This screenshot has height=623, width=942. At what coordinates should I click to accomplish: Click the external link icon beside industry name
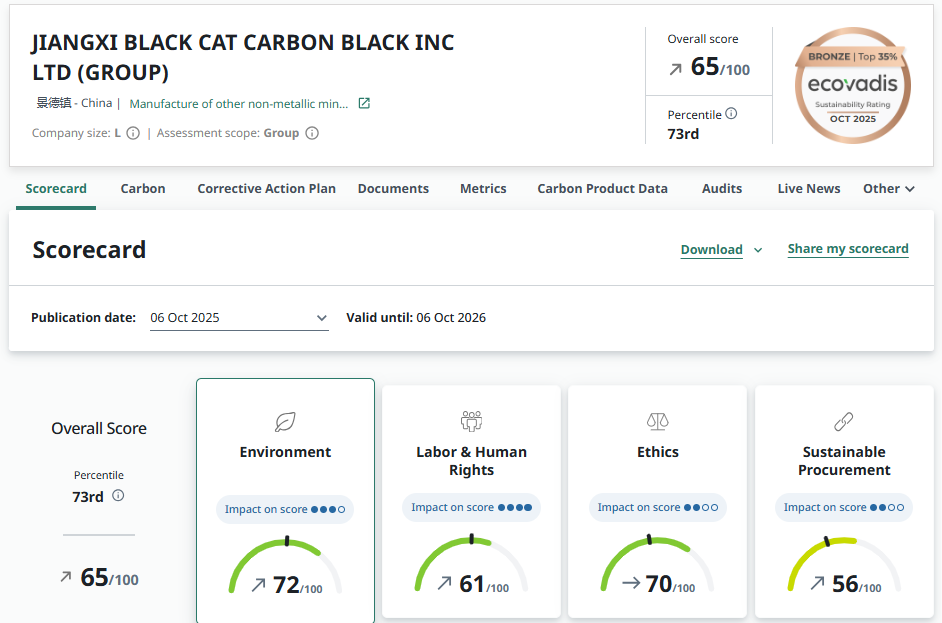point(364,103)
